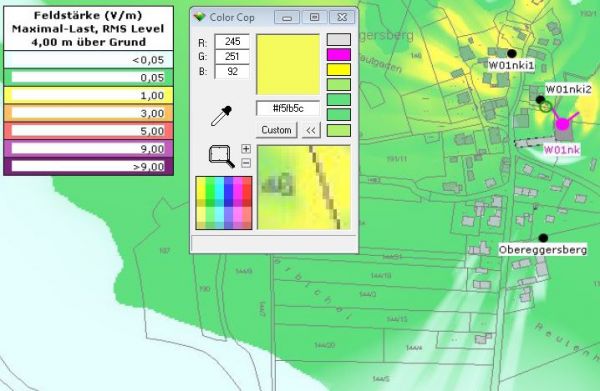Click the B value field 92
This screenshot has height=391, width=600.
pos(232,72)
